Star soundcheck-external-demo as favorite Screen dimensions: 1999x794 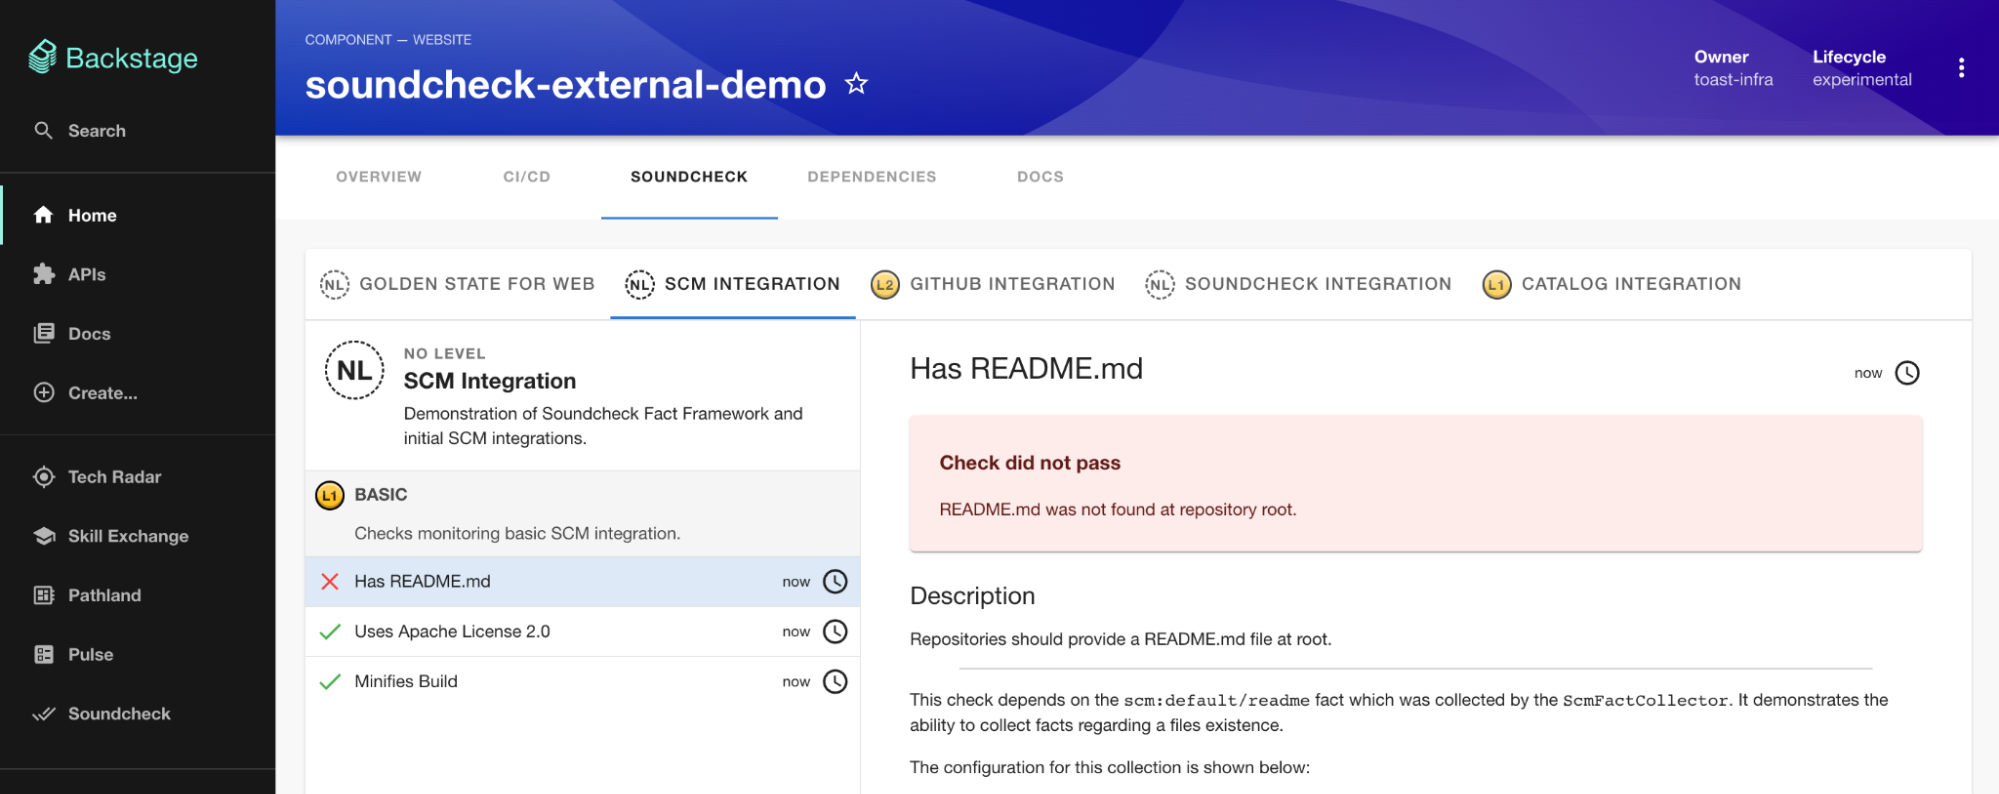click(856, 83)
